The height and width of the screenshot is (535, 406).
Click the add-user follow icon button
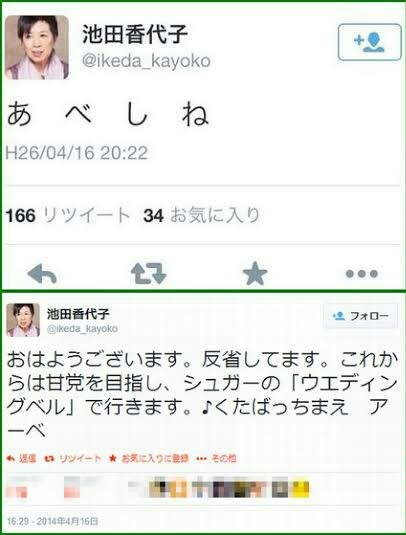click(x=369, y=42)
